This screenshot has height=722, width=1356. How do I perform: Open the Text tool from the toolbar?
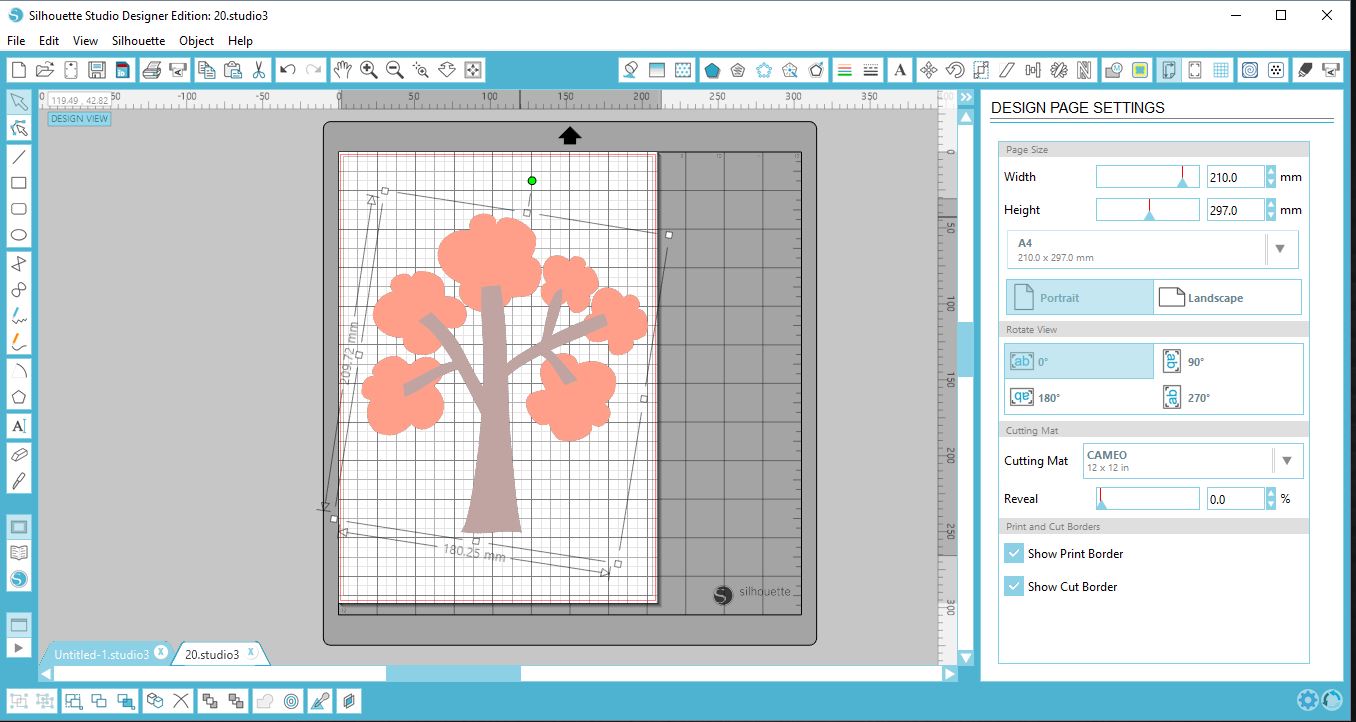(x=899, y=69)
